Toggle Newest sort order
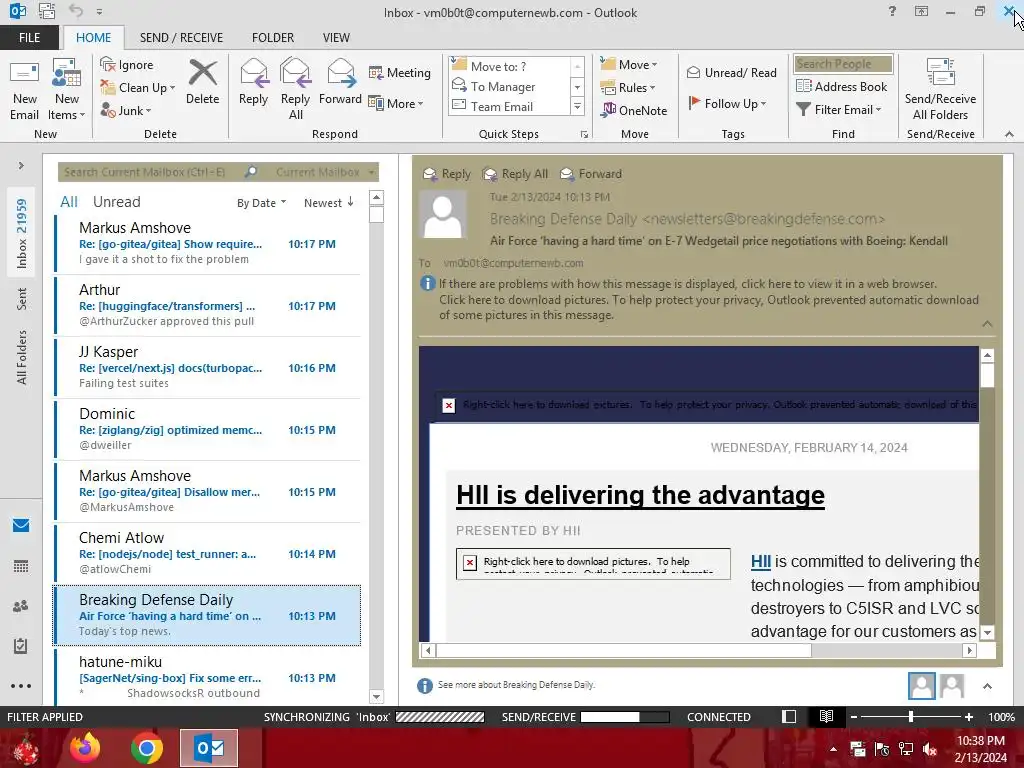 tap(328, 203)
